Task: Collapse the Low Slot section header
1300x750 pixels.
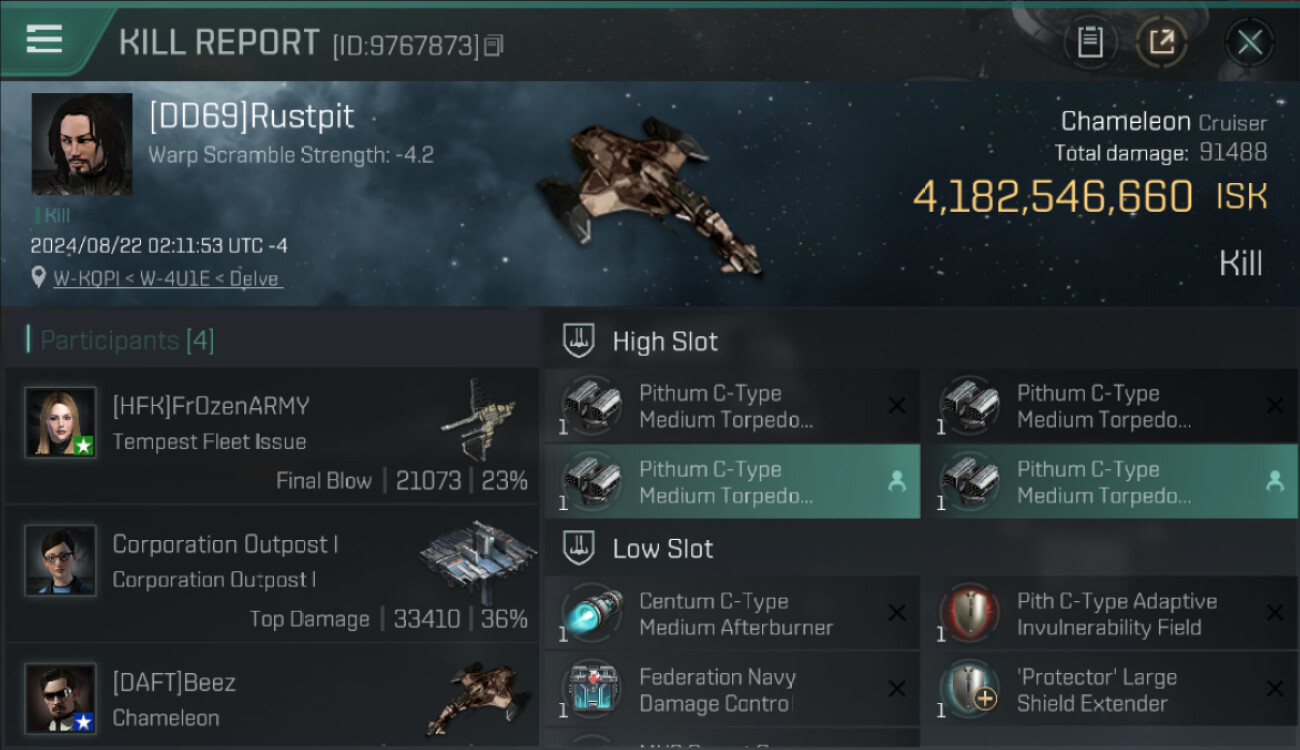Action: [x=663, y=549]
